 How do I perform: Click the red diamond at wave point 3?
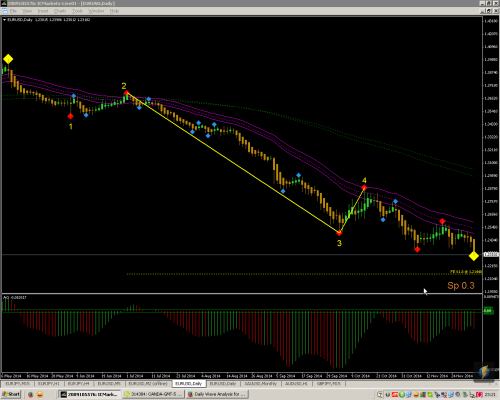click(339, 233)
